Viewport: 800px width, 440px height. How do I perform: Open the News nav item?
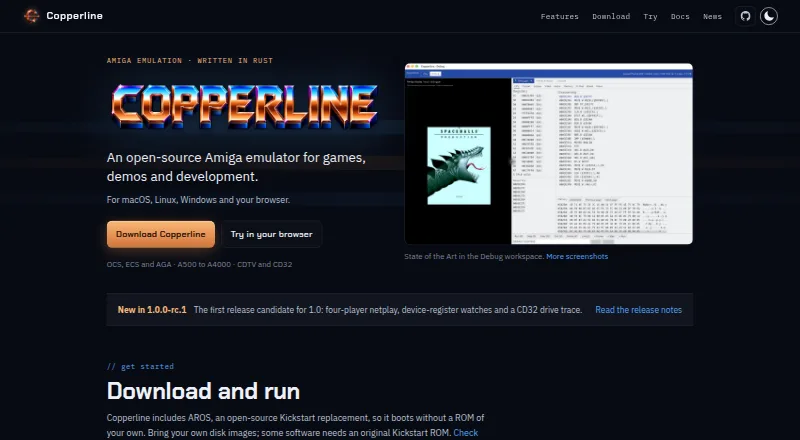712,16
